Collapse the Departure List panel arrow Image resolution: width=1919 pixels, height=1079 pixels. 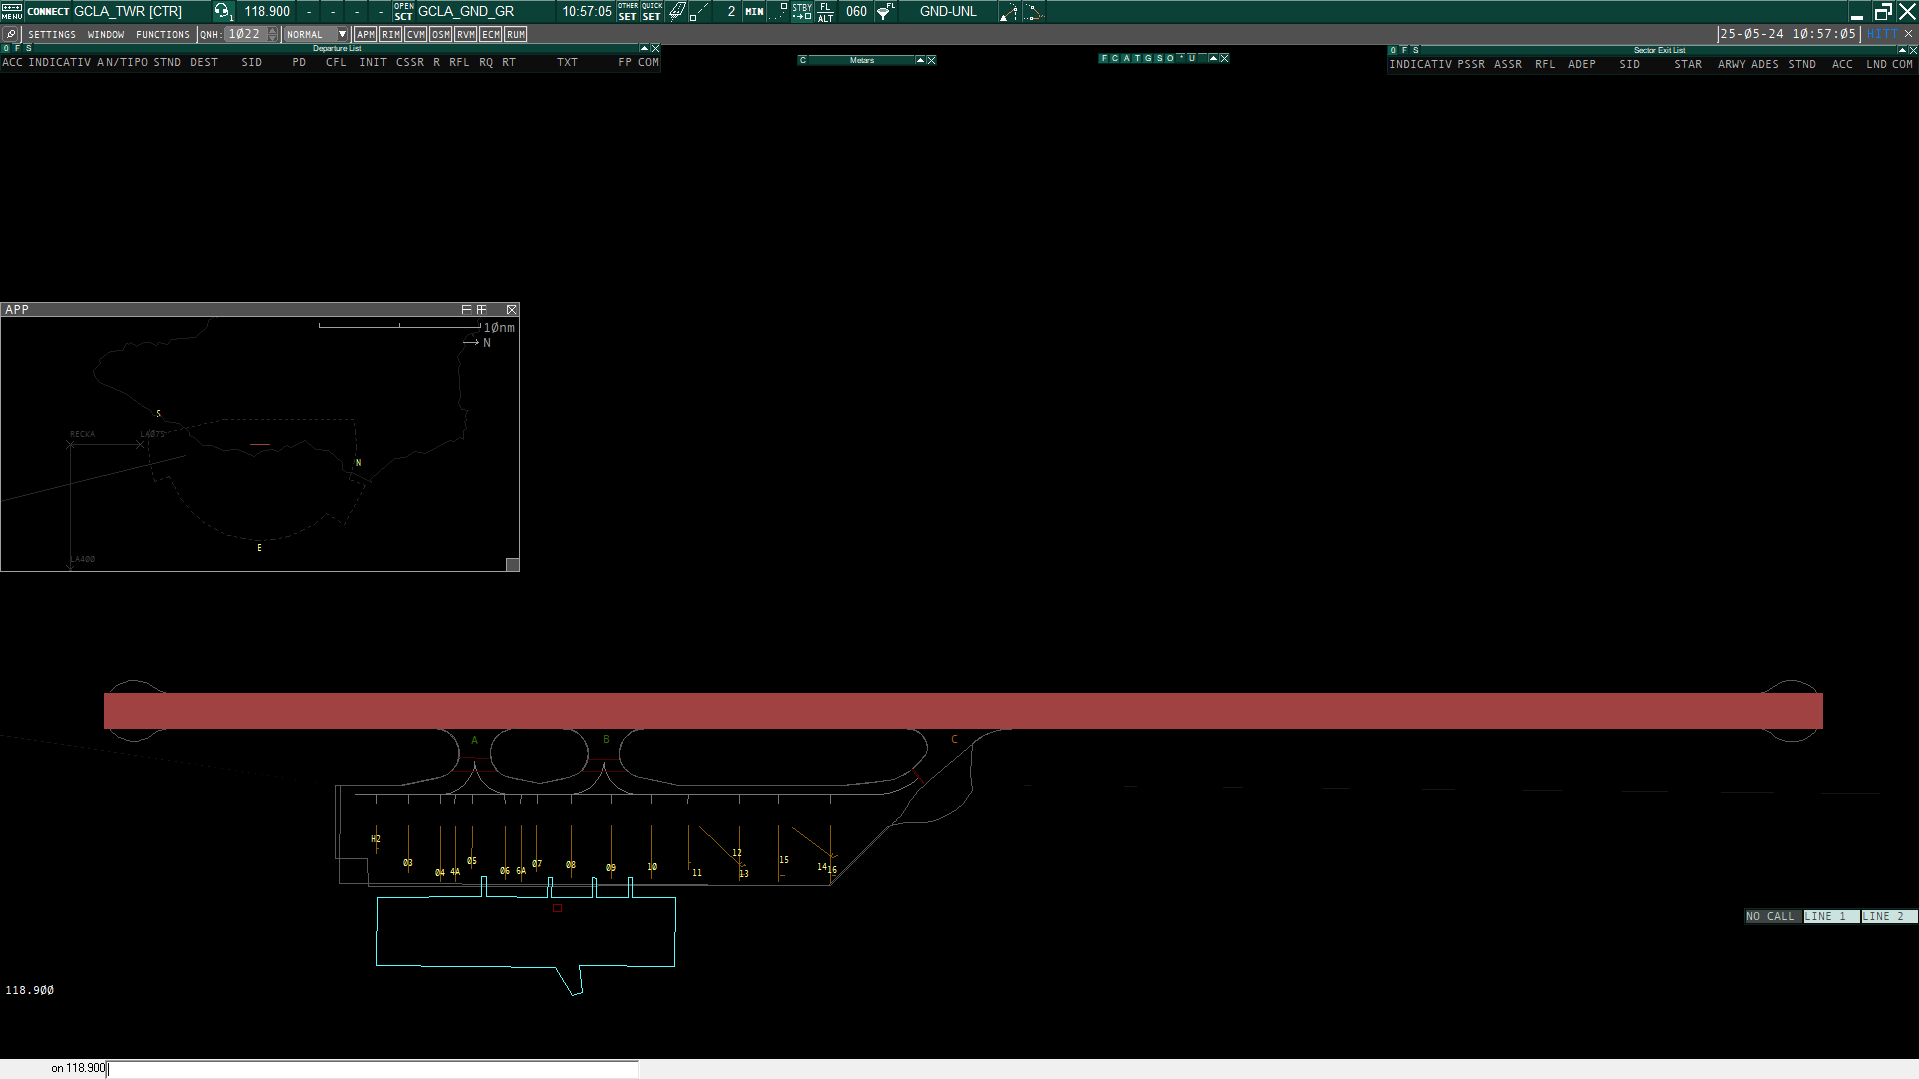tap(644, 48)
